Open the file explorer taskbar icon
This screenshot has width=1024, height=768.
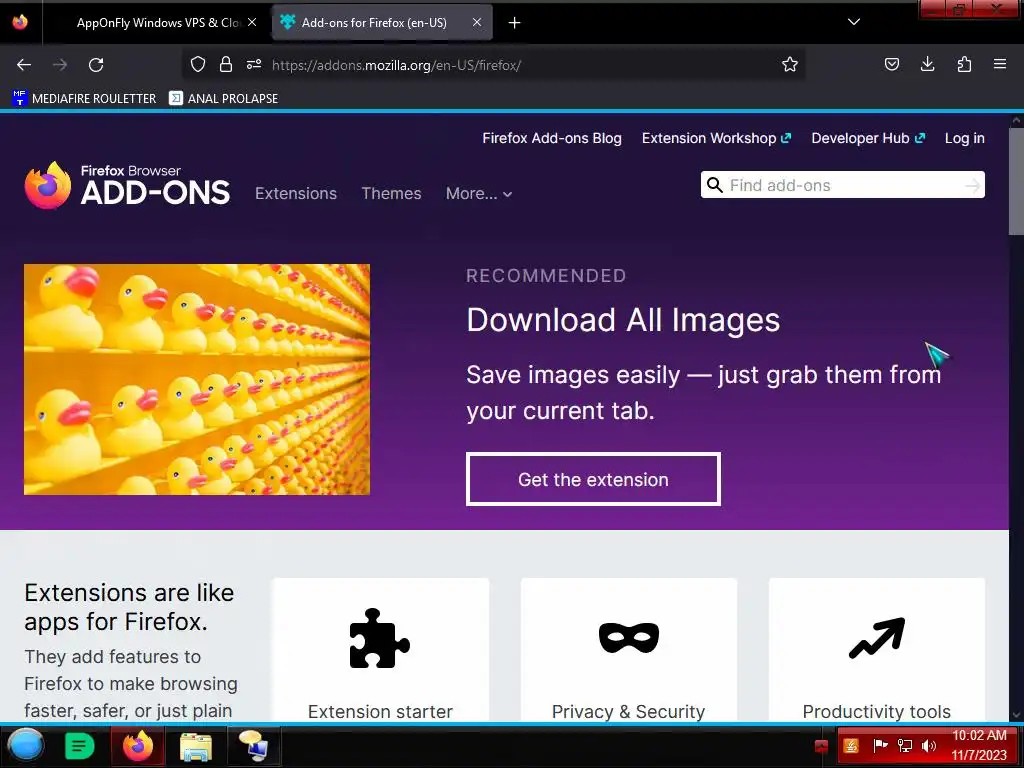pyautogui.click(x=196, y=746)
